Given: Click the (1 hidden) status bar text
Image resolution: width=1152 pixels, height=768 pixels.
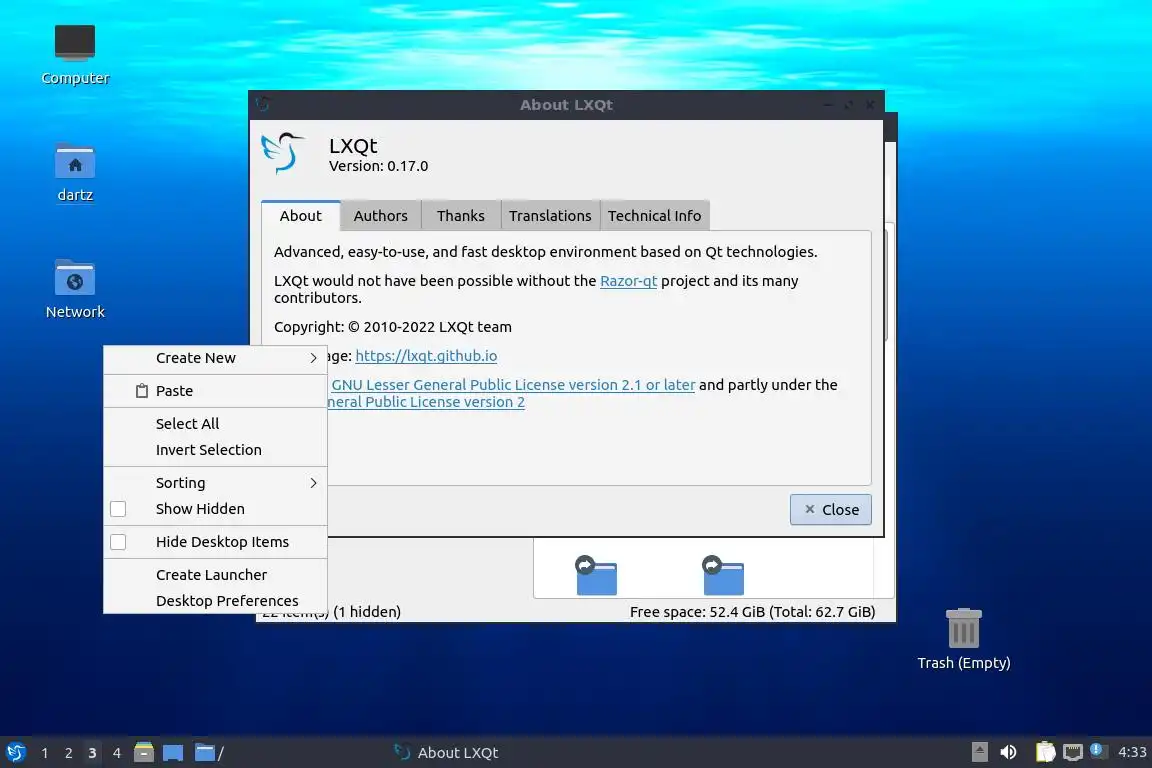Looking at the screenshot, I should tap(367, 611).
